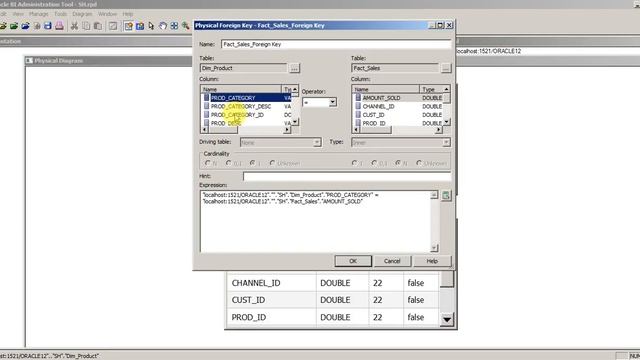Select right cardinality 1 radio button
This screenshot has width=640, height=360.
pos(354,163)
